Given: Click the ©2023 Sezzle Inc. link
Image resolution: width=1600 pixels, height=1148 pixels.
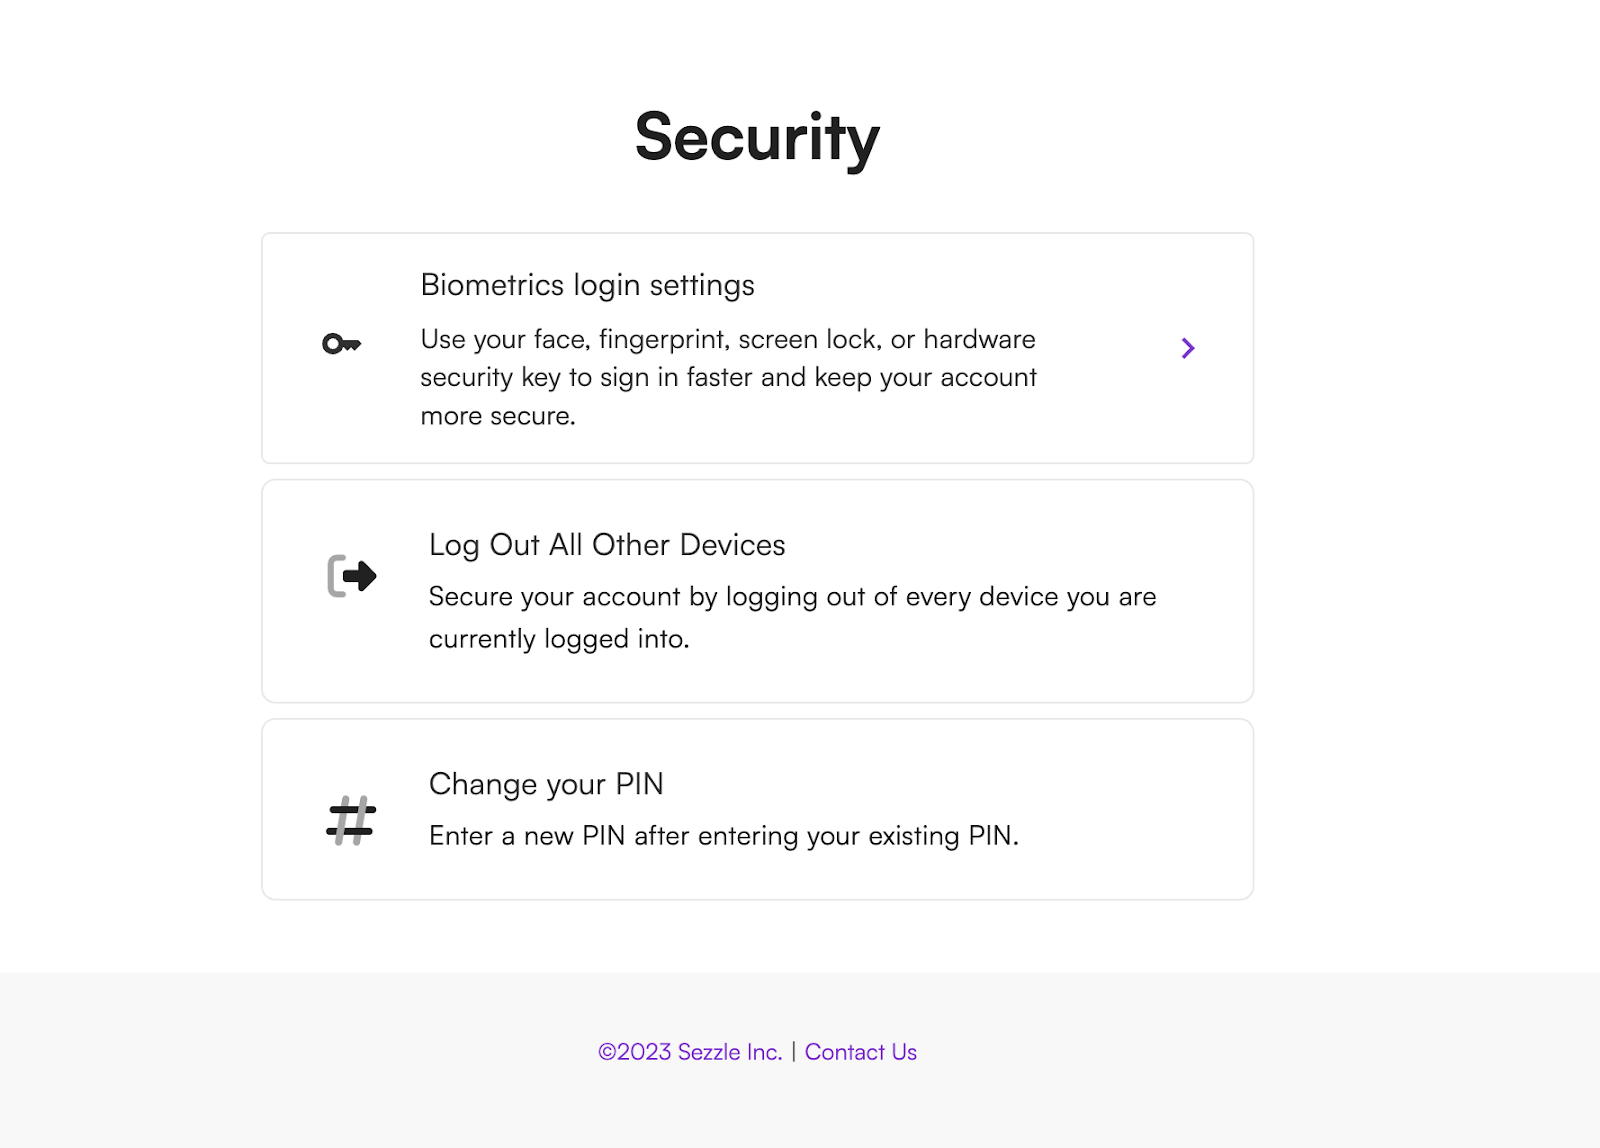Looking at the screenshot, I should click(x=690, y=1052).
